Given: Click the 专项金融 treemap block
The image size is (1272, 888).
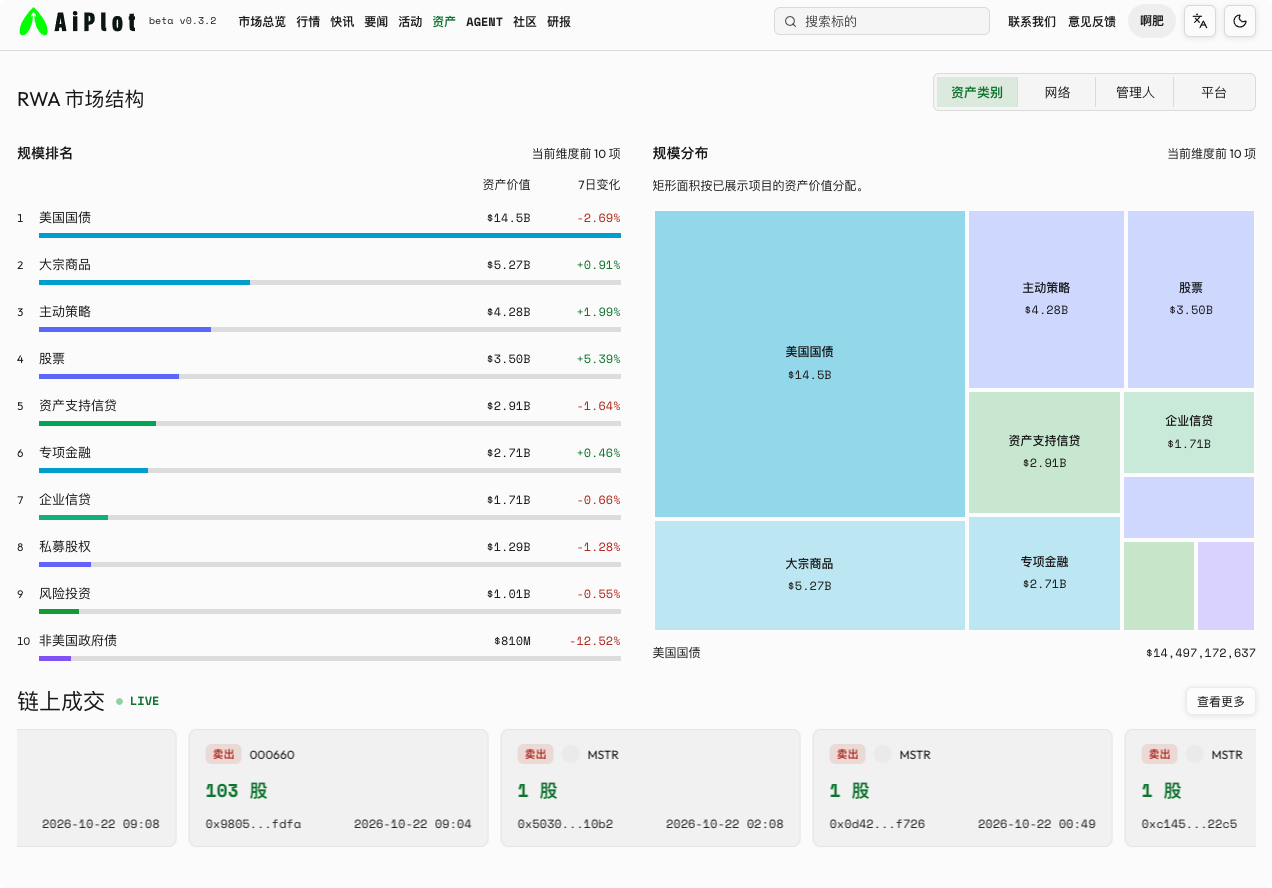Looking at the screenshot, I should point(1044,573).
